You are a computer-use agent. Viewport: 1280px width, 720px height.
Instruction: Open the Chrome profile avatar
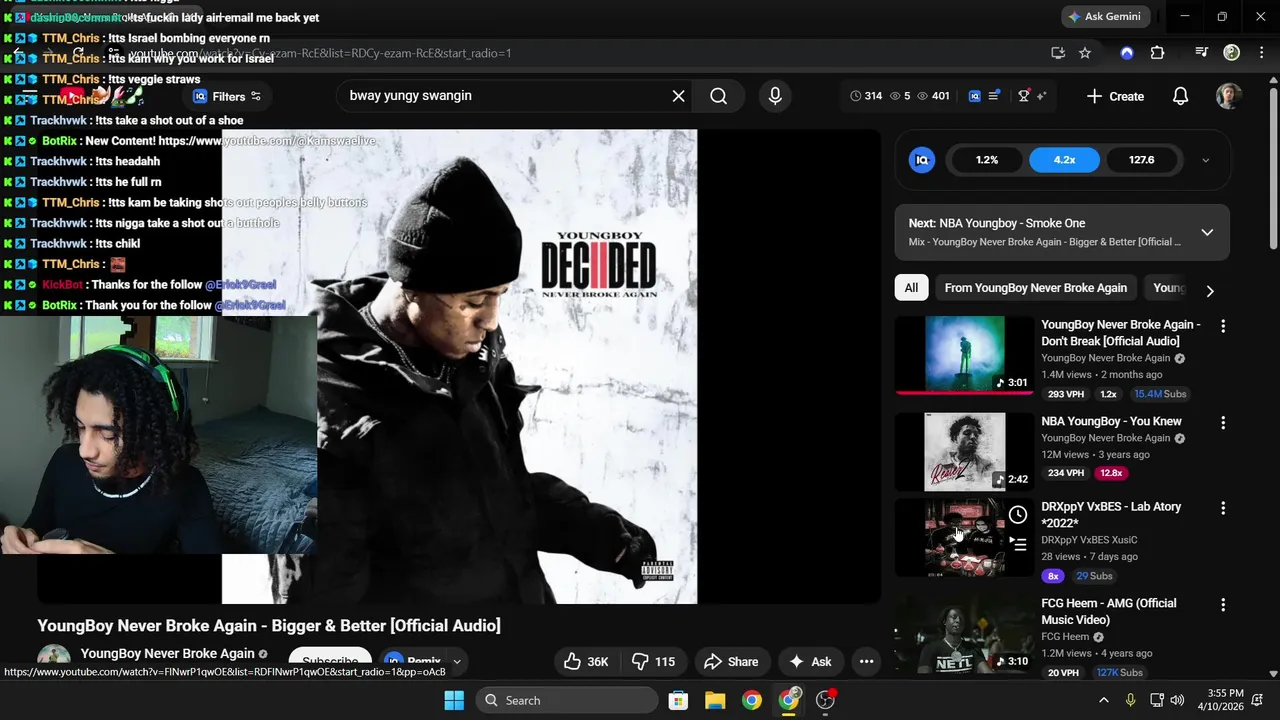pyautogui.click(x=1232, y=53)
